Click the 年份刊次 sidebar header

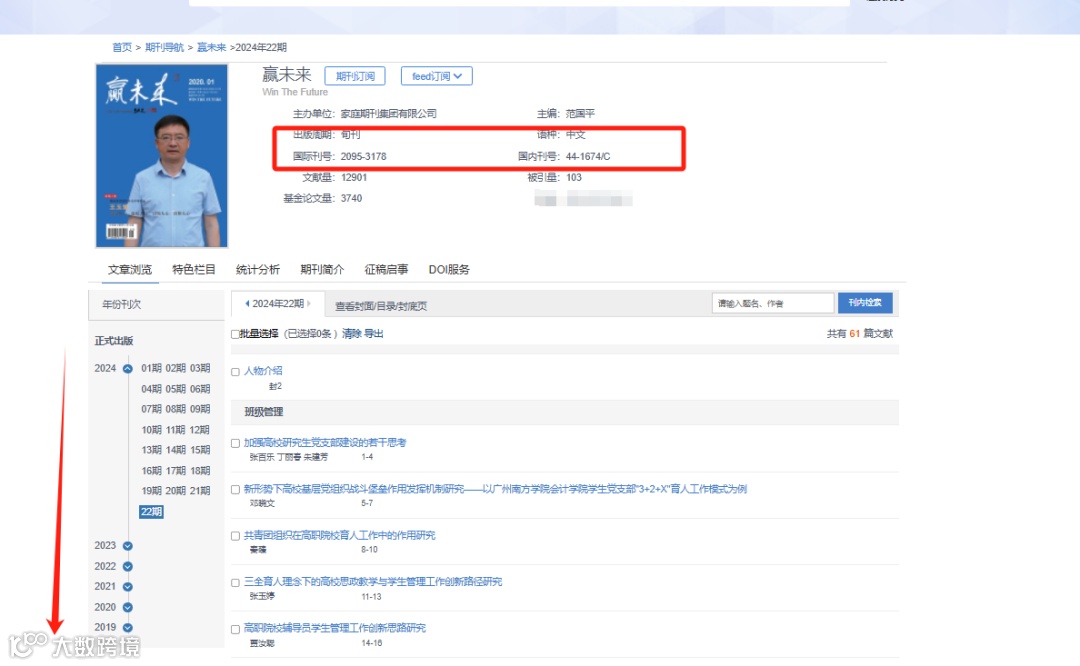click(x=121, y=304)
